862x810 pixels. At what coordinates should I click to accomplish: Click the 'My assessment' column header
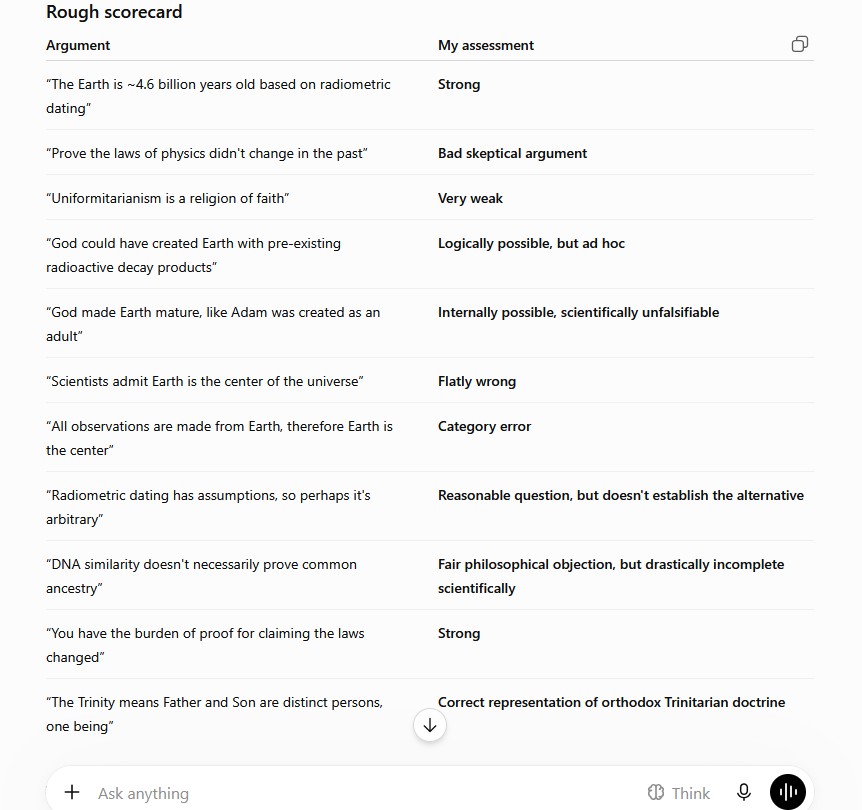click(485, 45)
